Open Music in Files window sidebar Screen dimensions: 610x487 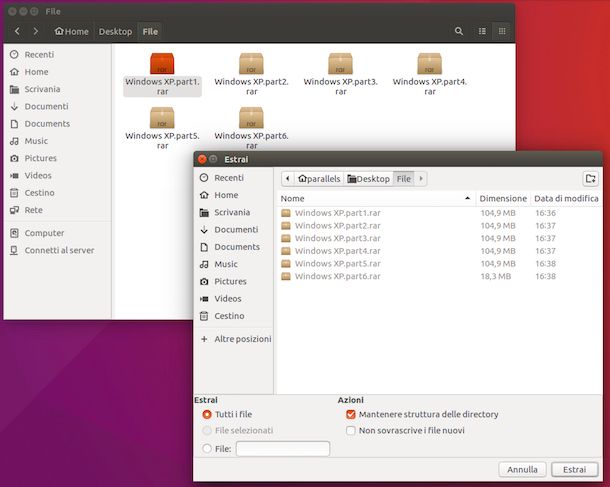pos(58,141)
